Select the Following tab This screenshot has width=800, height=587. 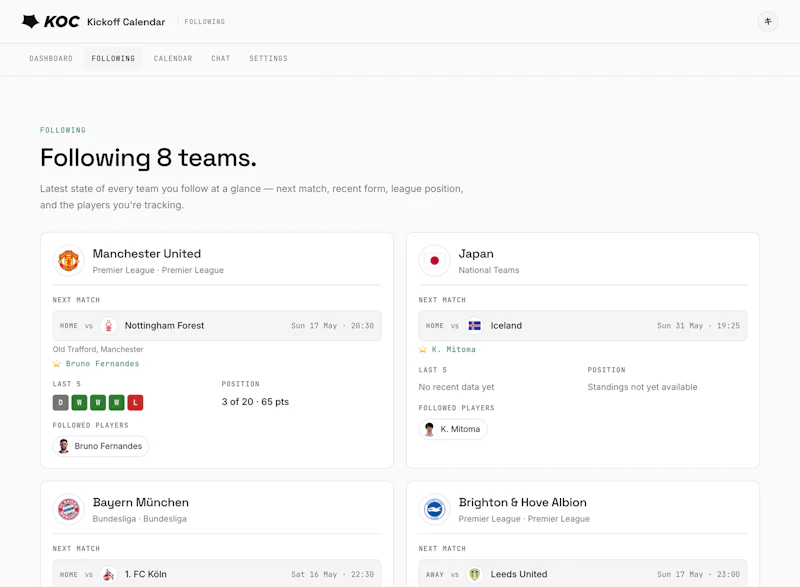pos(113,59)
